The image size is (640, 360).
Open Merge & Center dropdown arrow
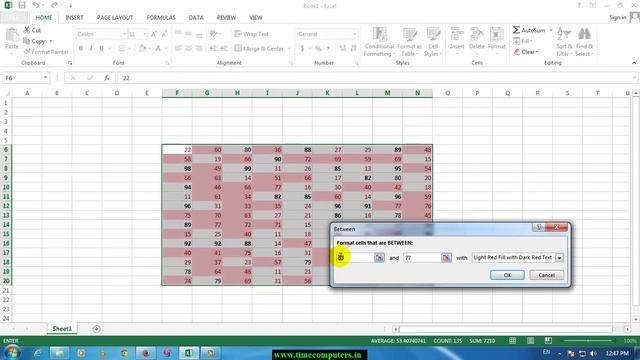point(289,48)
